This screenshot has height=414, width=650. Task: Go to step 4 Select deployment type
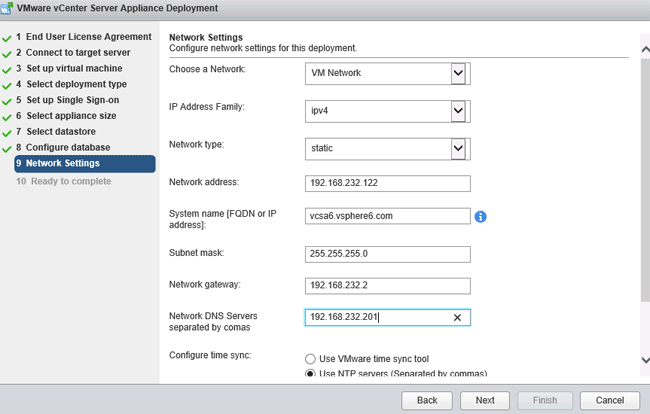tap(72, 84)
